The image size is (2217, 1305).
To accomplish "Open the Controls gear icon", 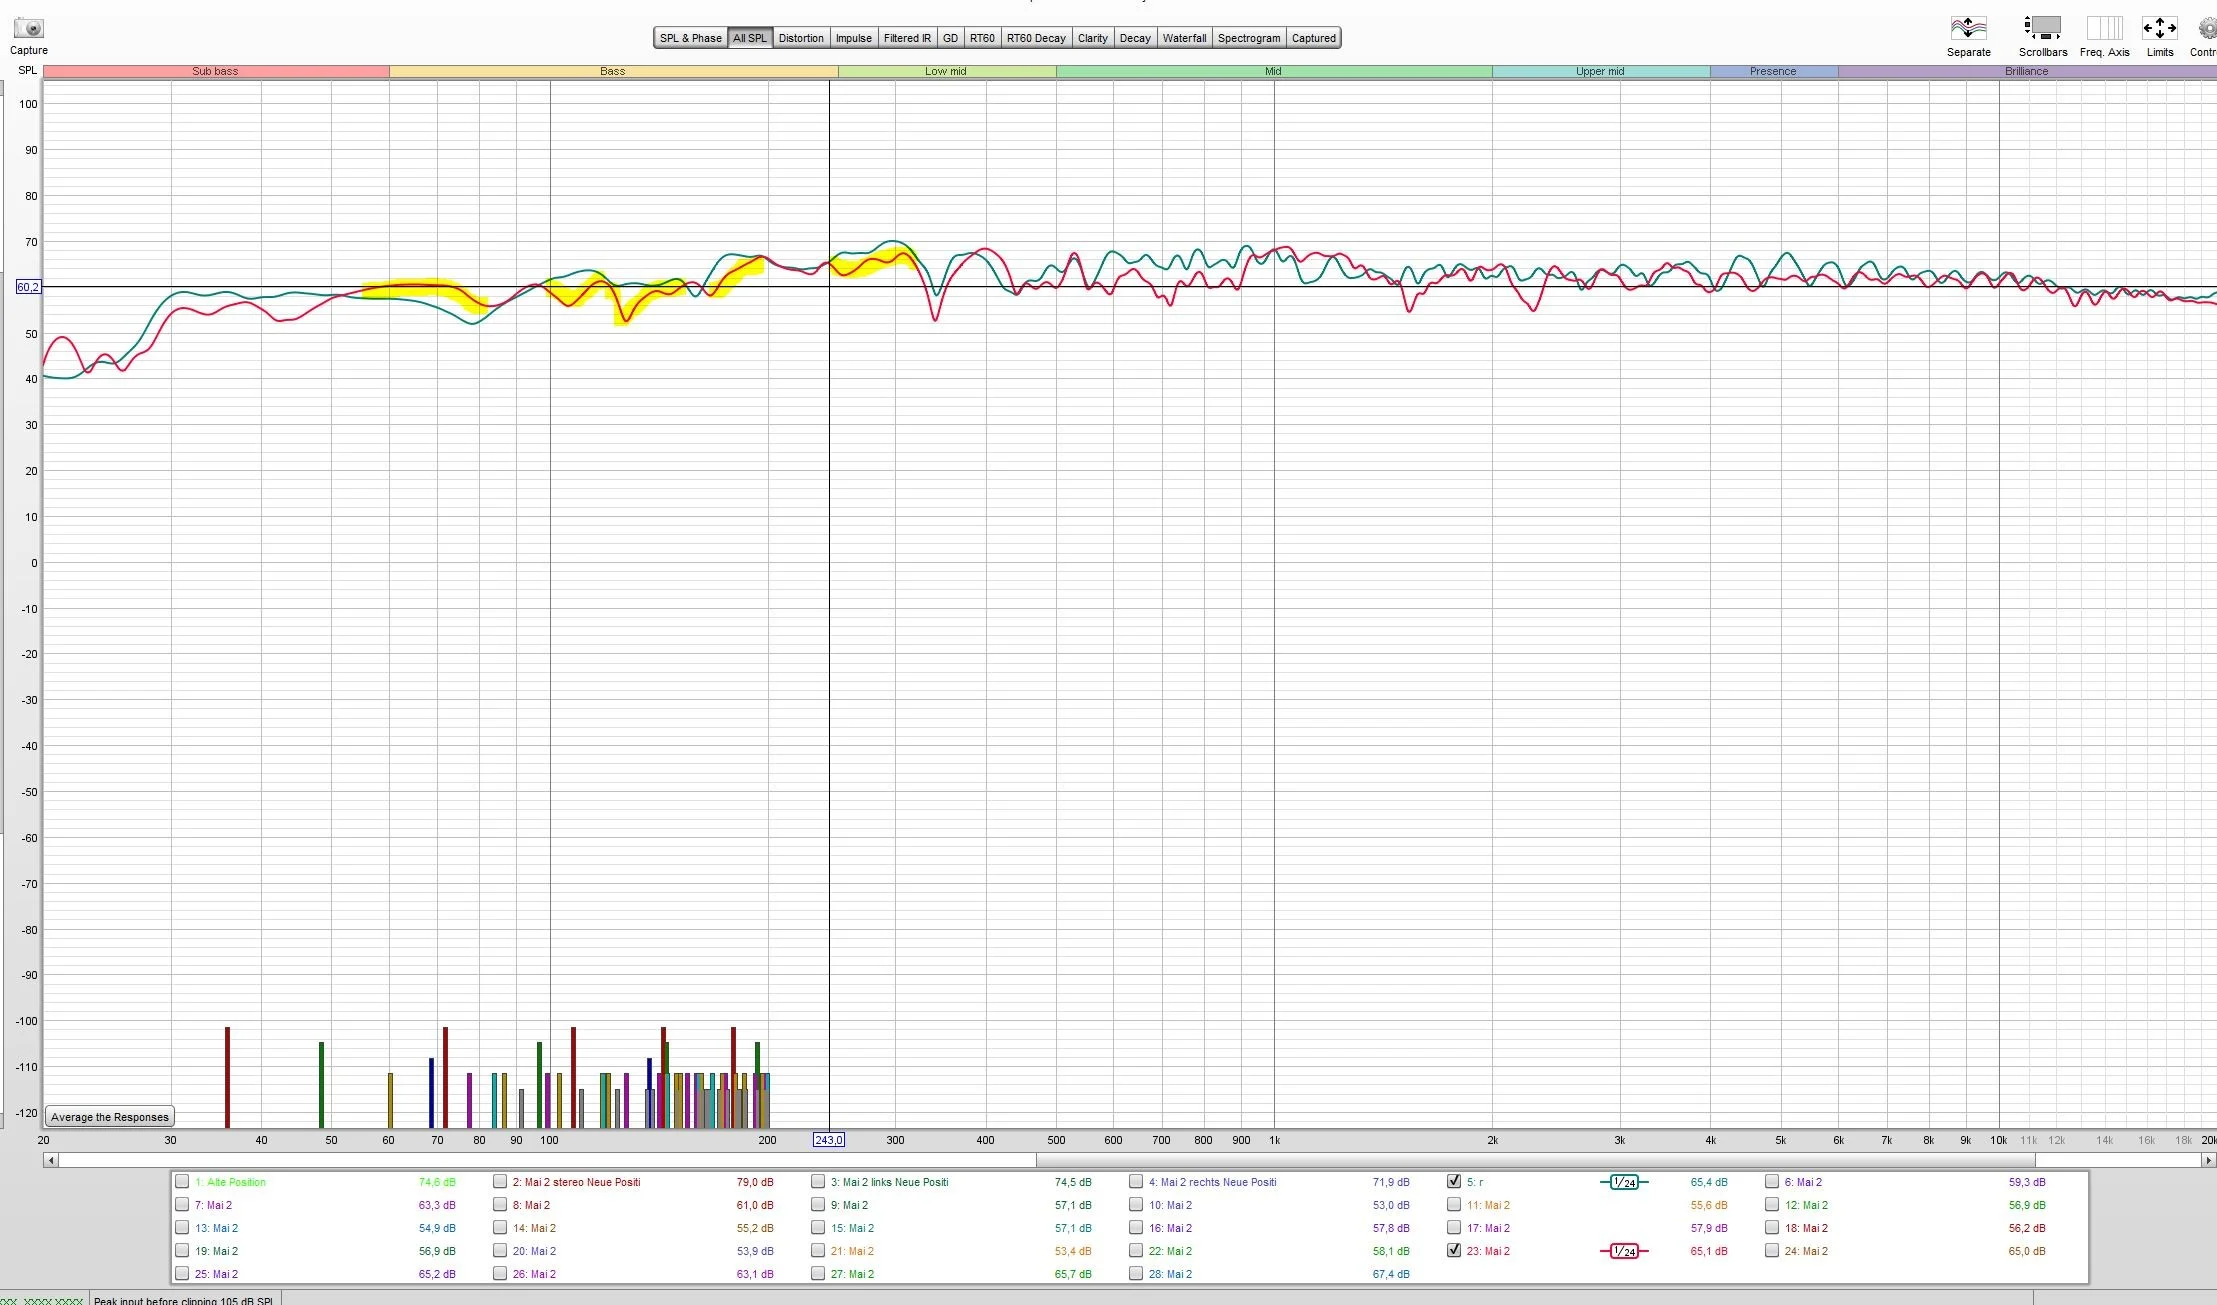I will tap(2206, 28).
